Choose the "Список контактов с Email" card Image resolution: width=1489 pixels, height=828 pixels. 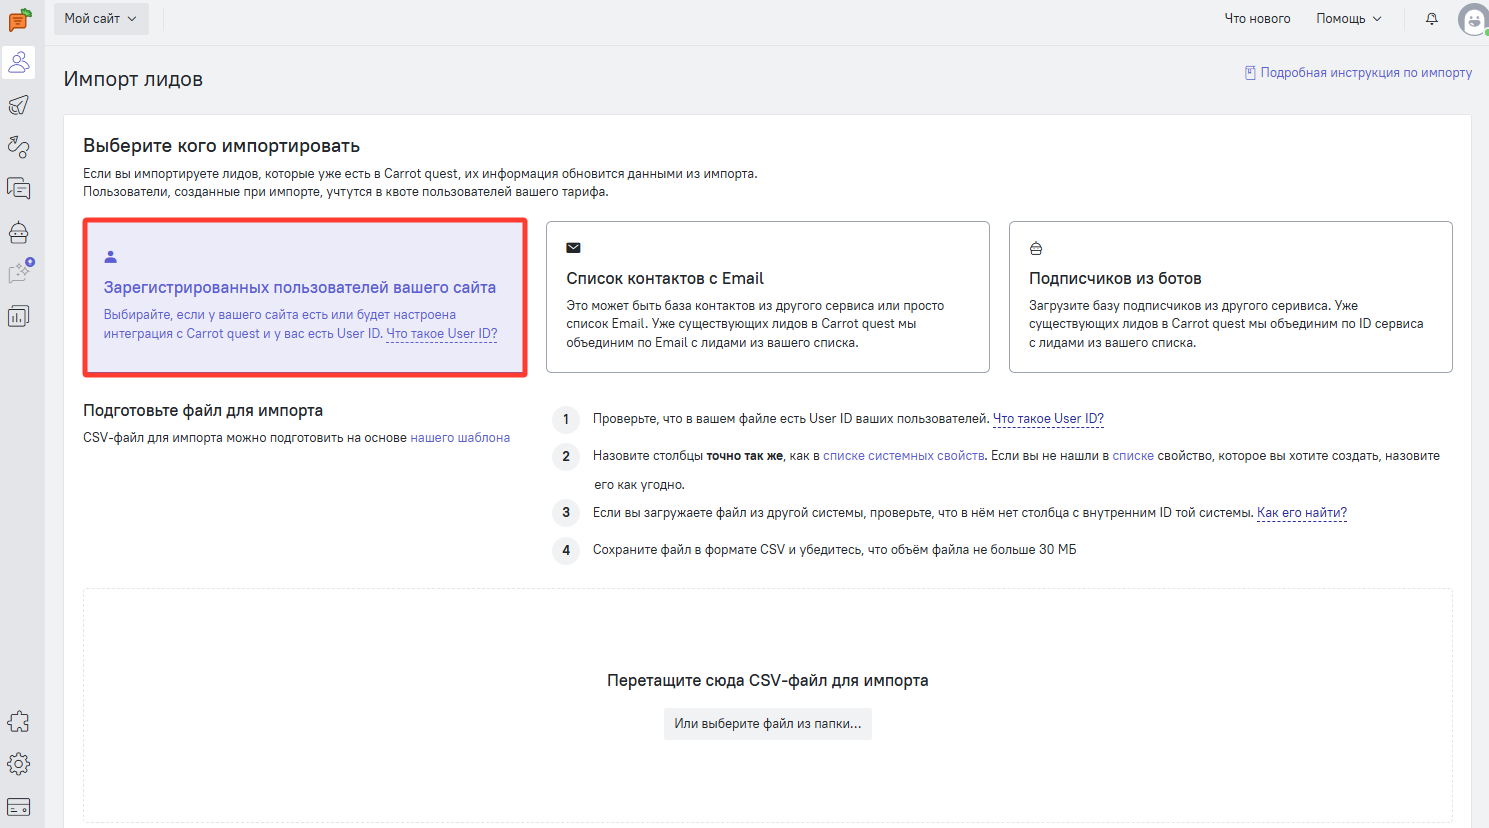pos(767,297)
